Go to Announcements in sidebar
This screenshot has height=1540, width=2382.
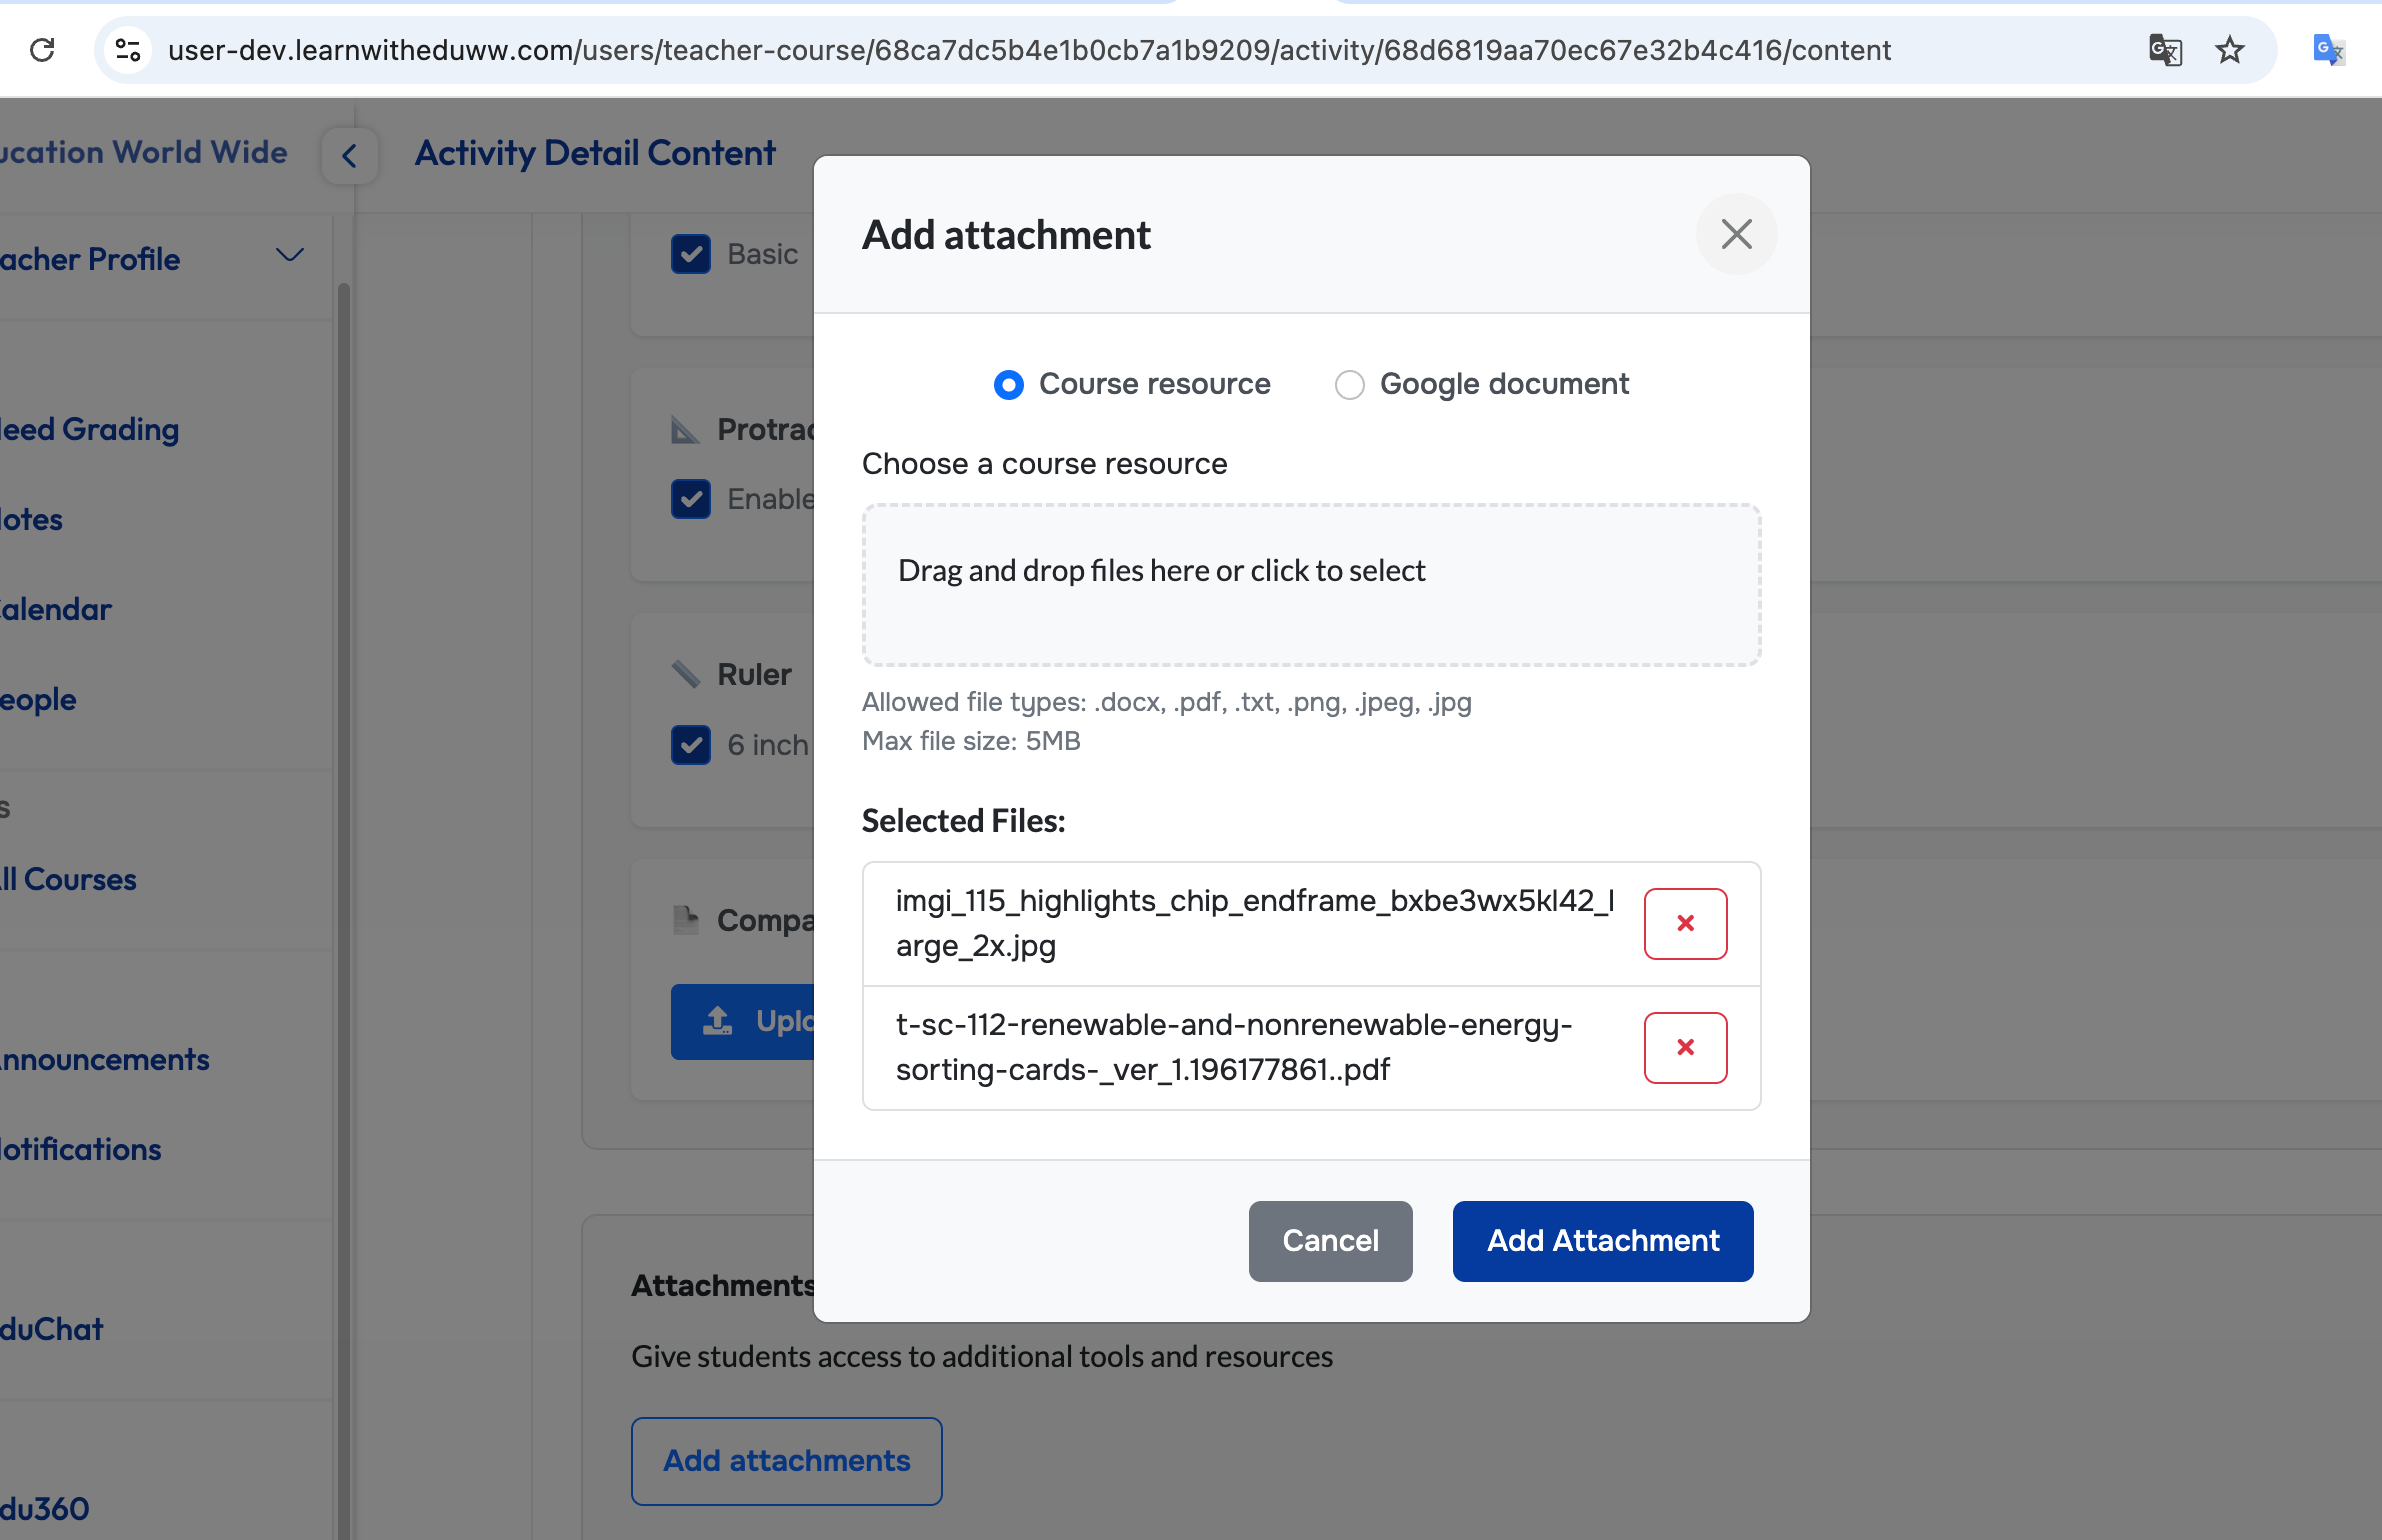click(x=105, y=1059)
